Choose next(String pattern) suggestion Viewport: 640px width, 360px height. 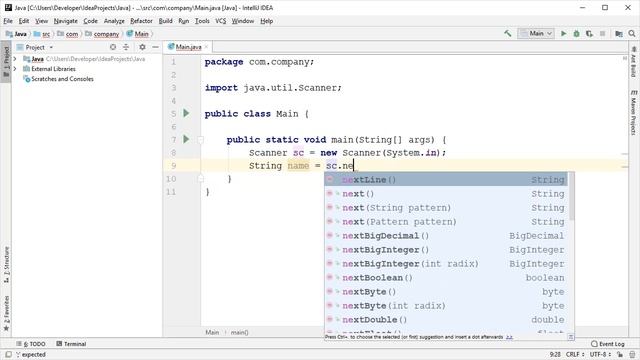click(x=446, y=208)
